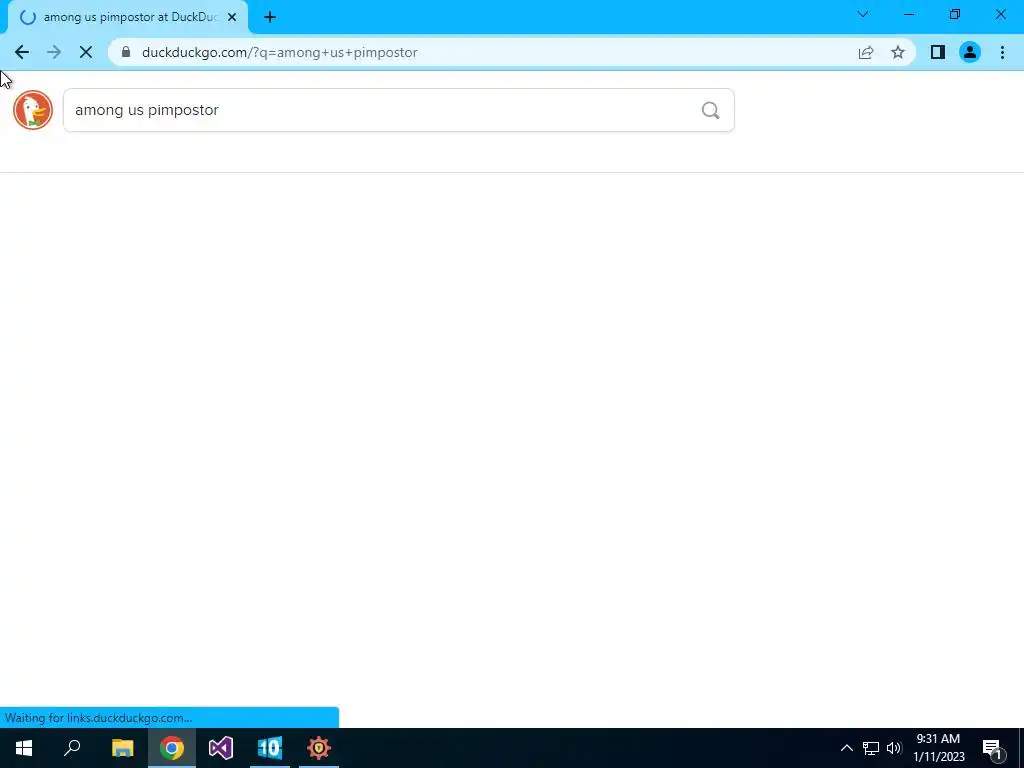Open the clock showing 9:31 AM
The height and width of the screenshot is (768, 1024).
(x=938, y=748)
